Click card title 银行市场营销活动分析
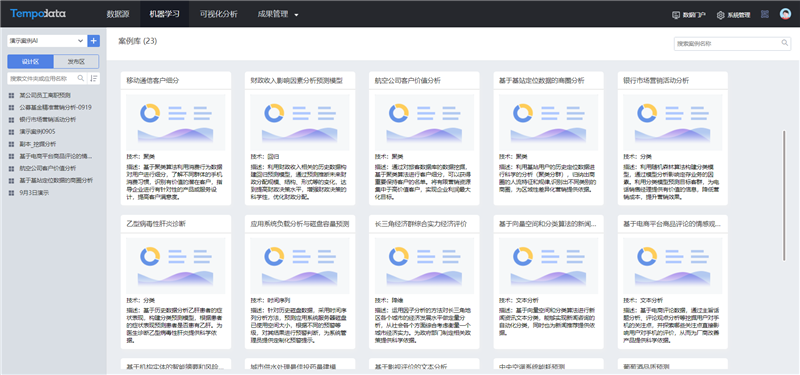 point(656,81)
